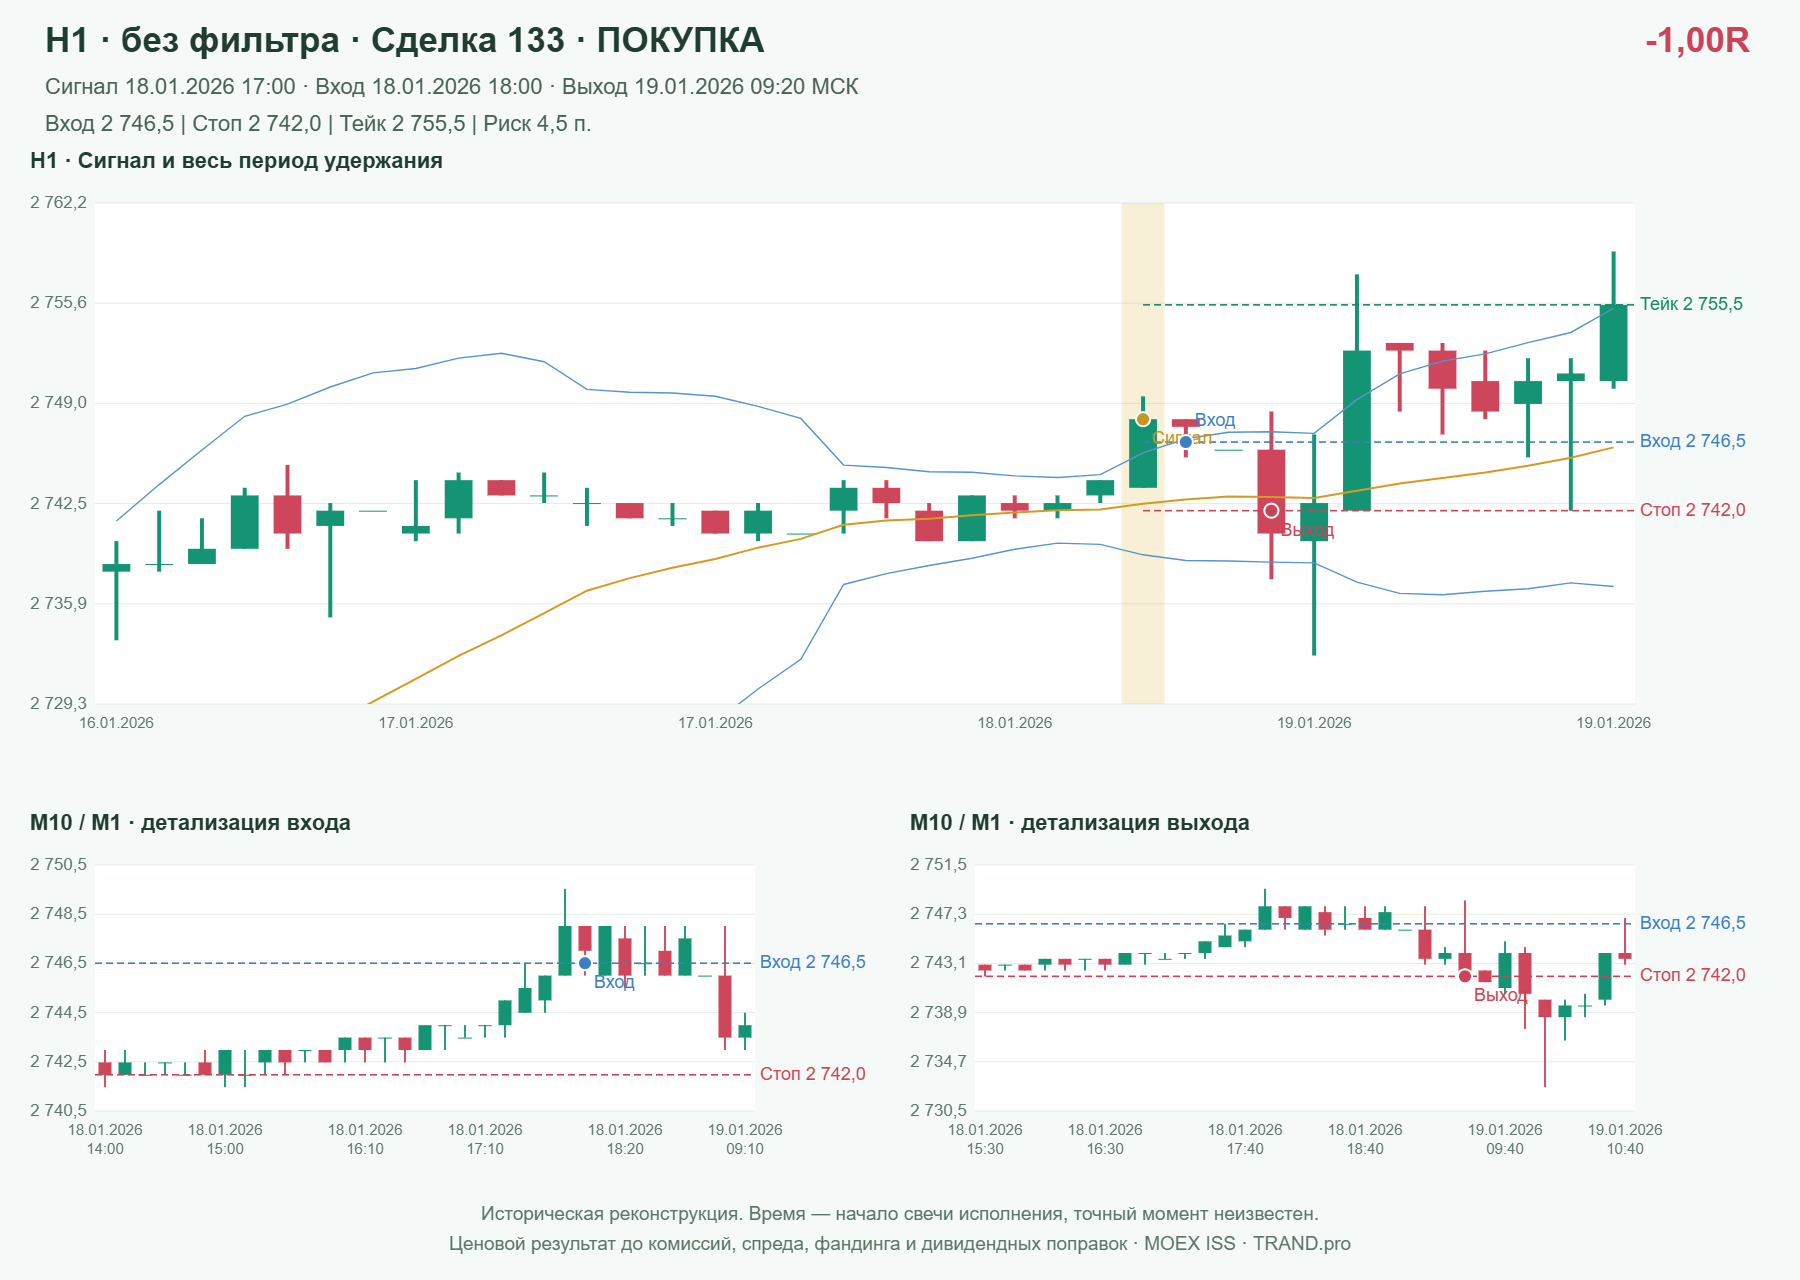This screenshot has width=1800, height=1280.
Task: Click the "19.01.2026 09:10" time label
Action: coord(745,1139)
